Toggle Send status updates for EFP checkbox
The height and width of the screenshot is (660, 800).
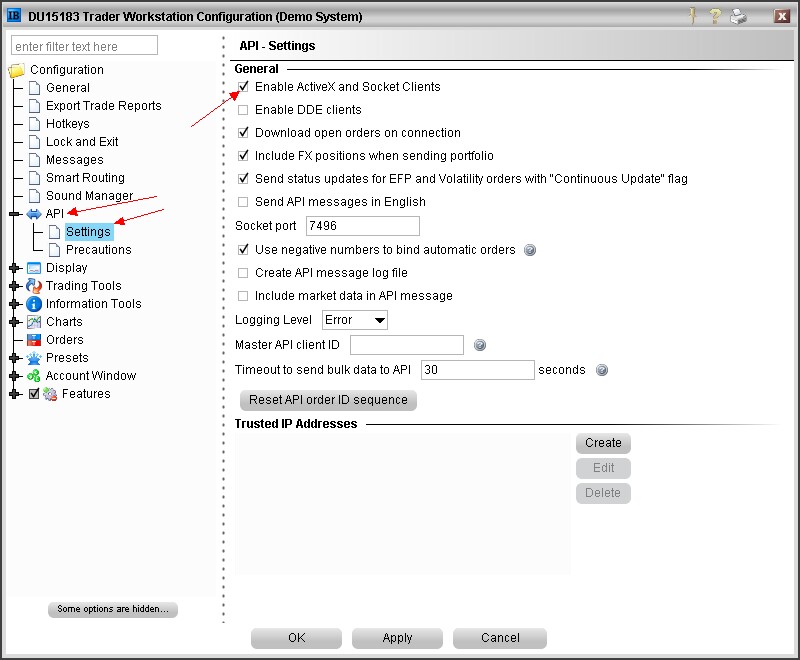tap(243, 179)
